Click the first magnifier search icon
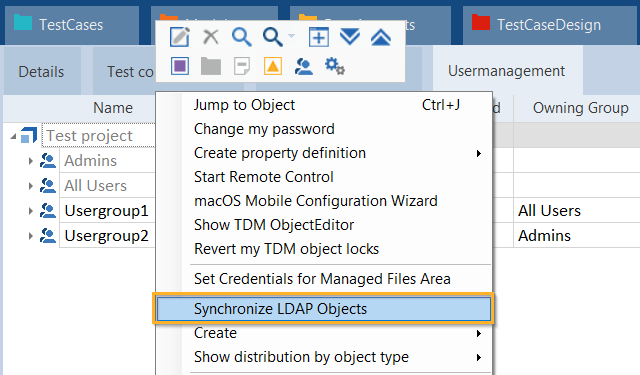The image size is (640, 375). 241,37
